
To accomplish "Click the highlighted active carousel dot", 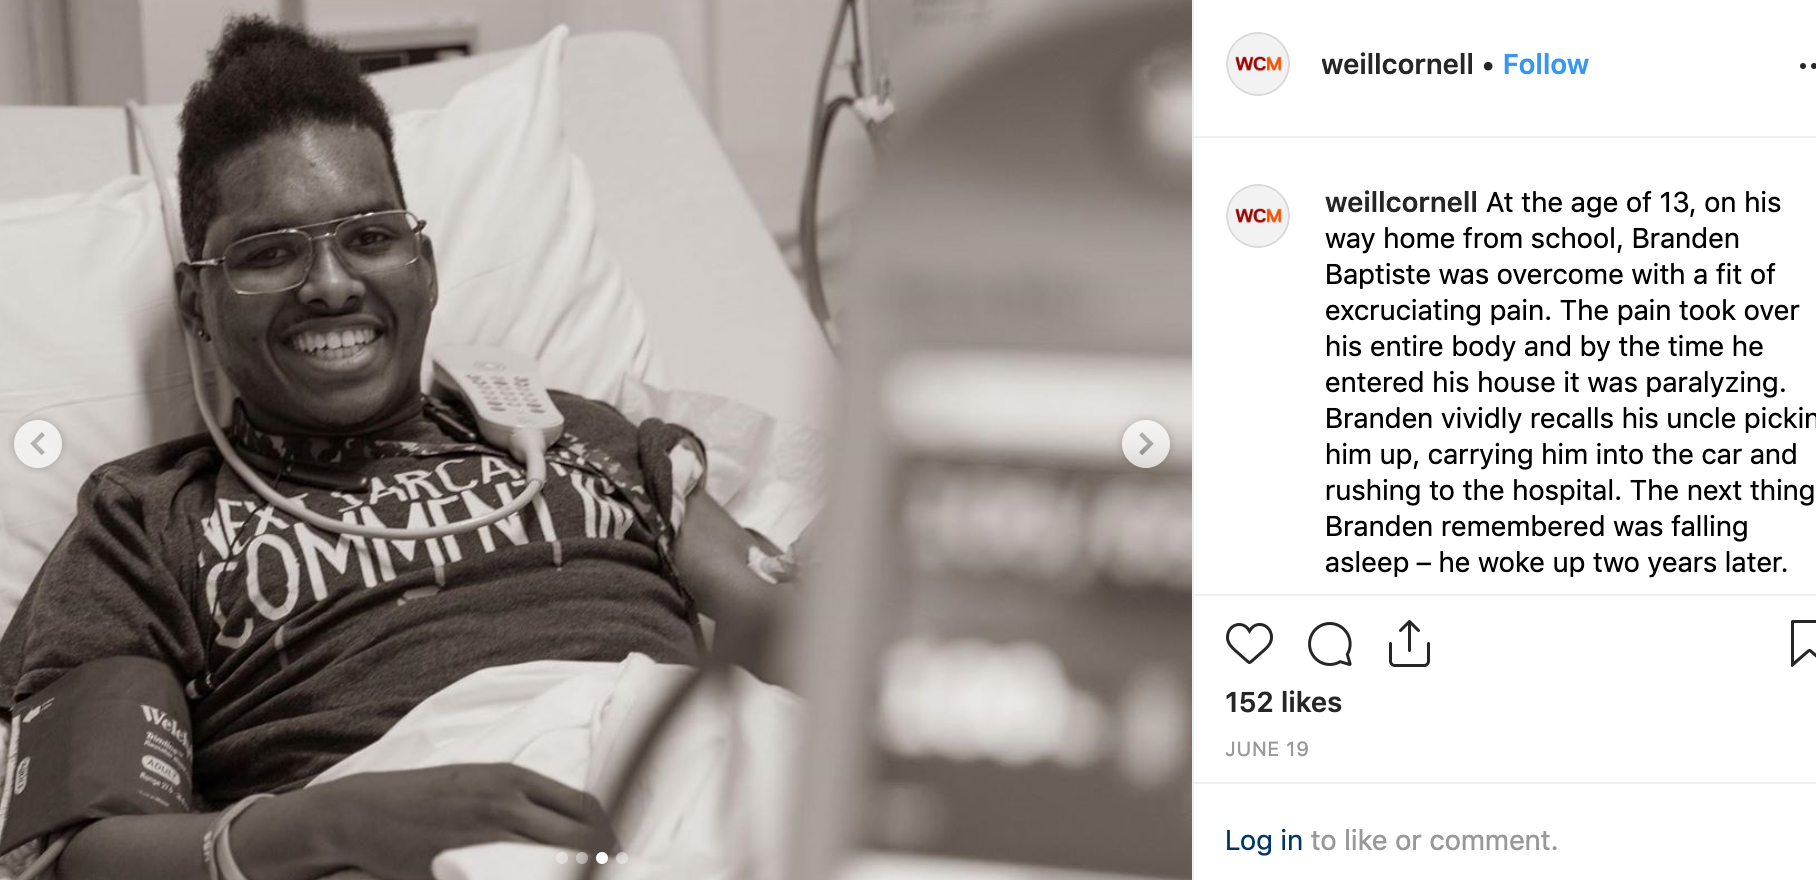I will tap(602, 858).
